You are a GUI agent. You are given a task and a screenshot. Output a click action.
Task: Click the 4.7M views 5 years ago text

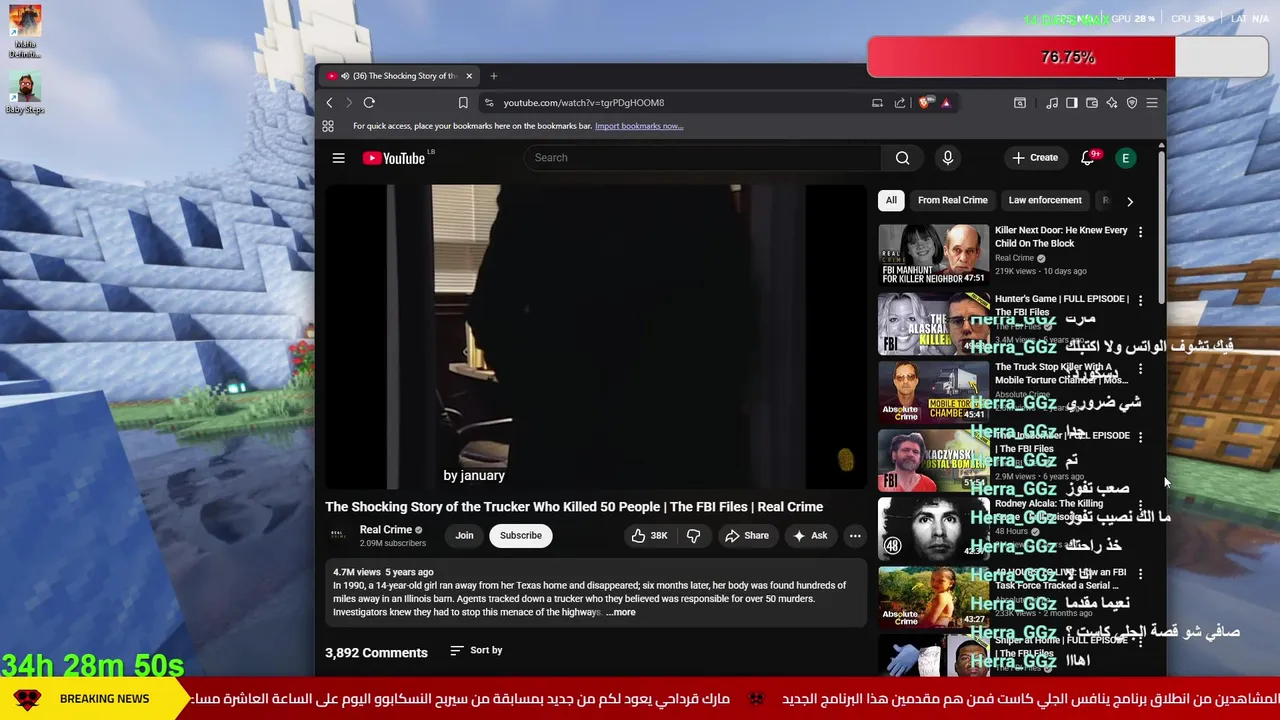[383, 572]
